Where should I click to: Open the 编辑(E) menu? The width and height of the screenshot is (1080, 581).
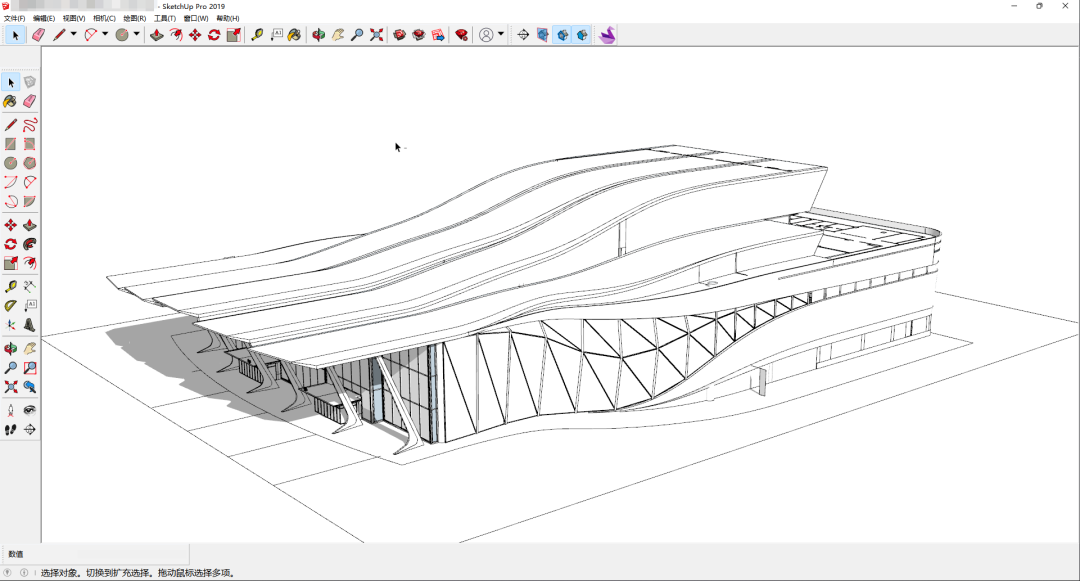click(44, 19)
